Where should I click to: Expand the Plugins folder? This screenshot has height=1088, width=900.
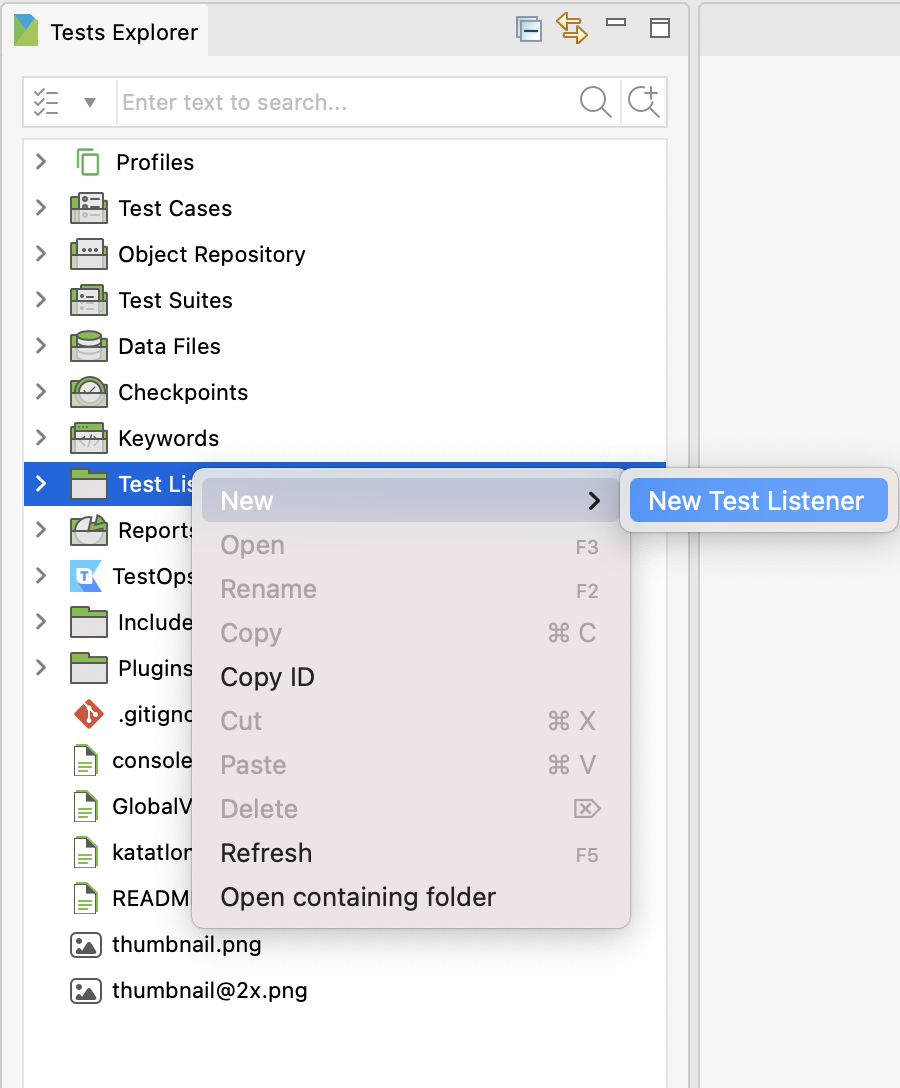(40, 668)
